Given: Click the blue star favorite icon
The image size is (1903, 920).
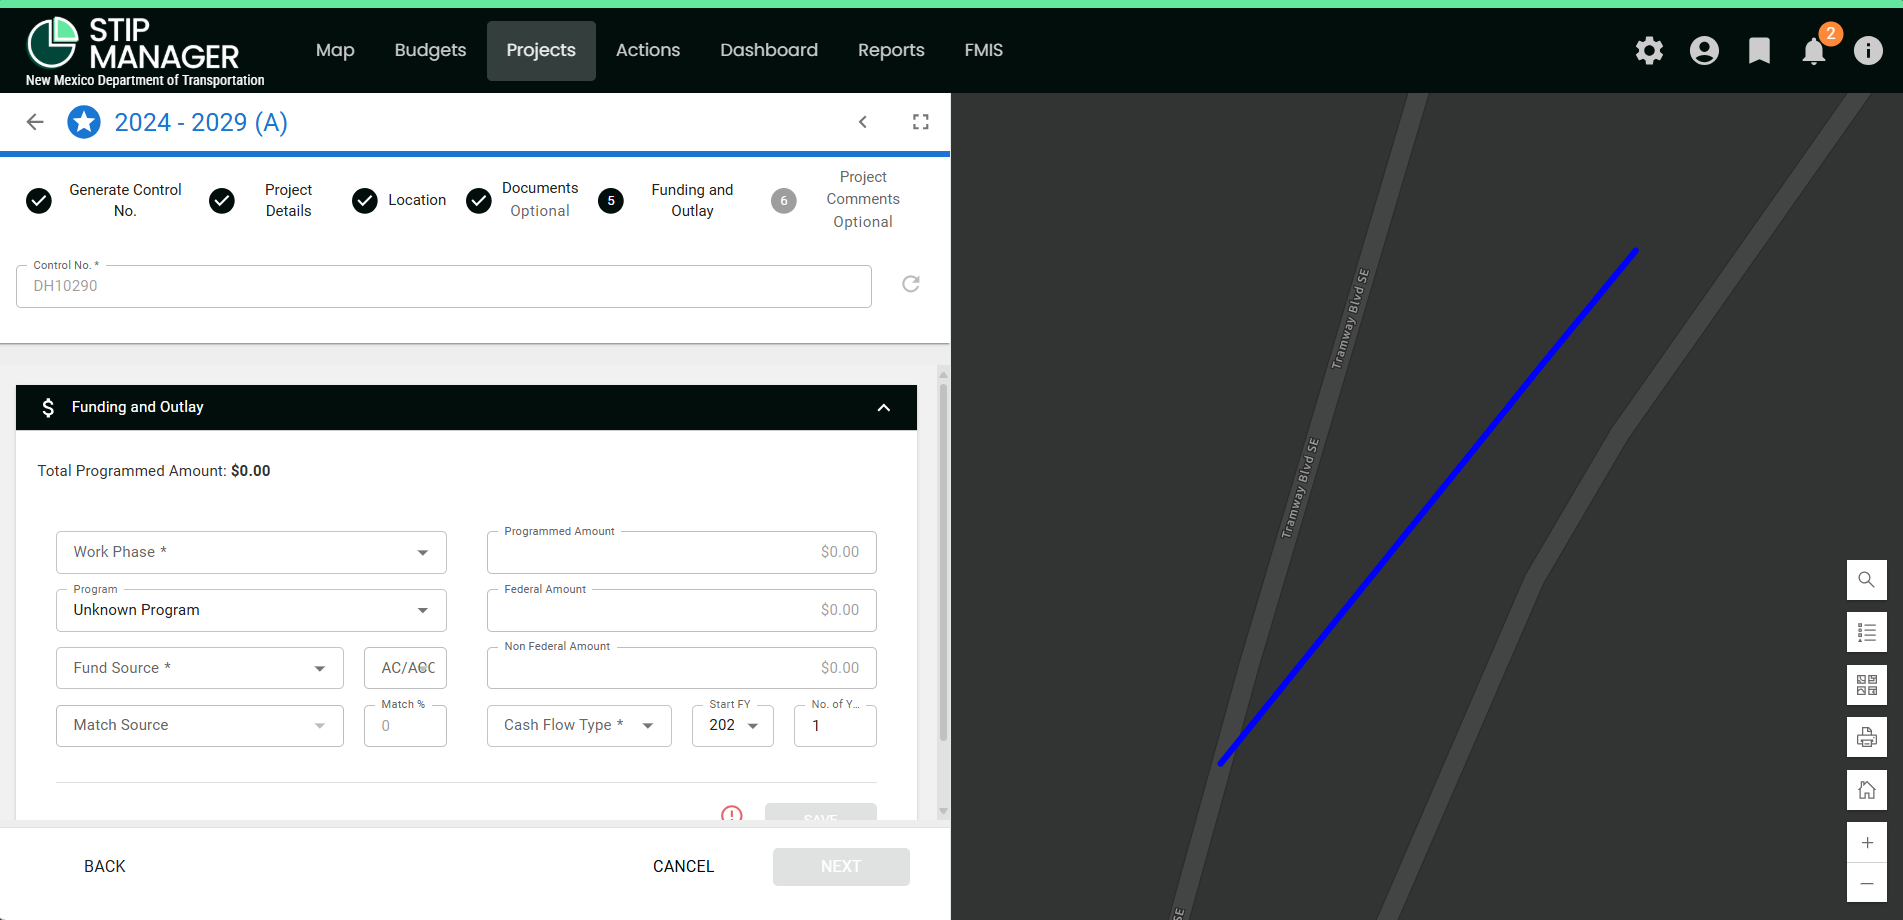Looking at the screenshot, I should click(84, 122).
